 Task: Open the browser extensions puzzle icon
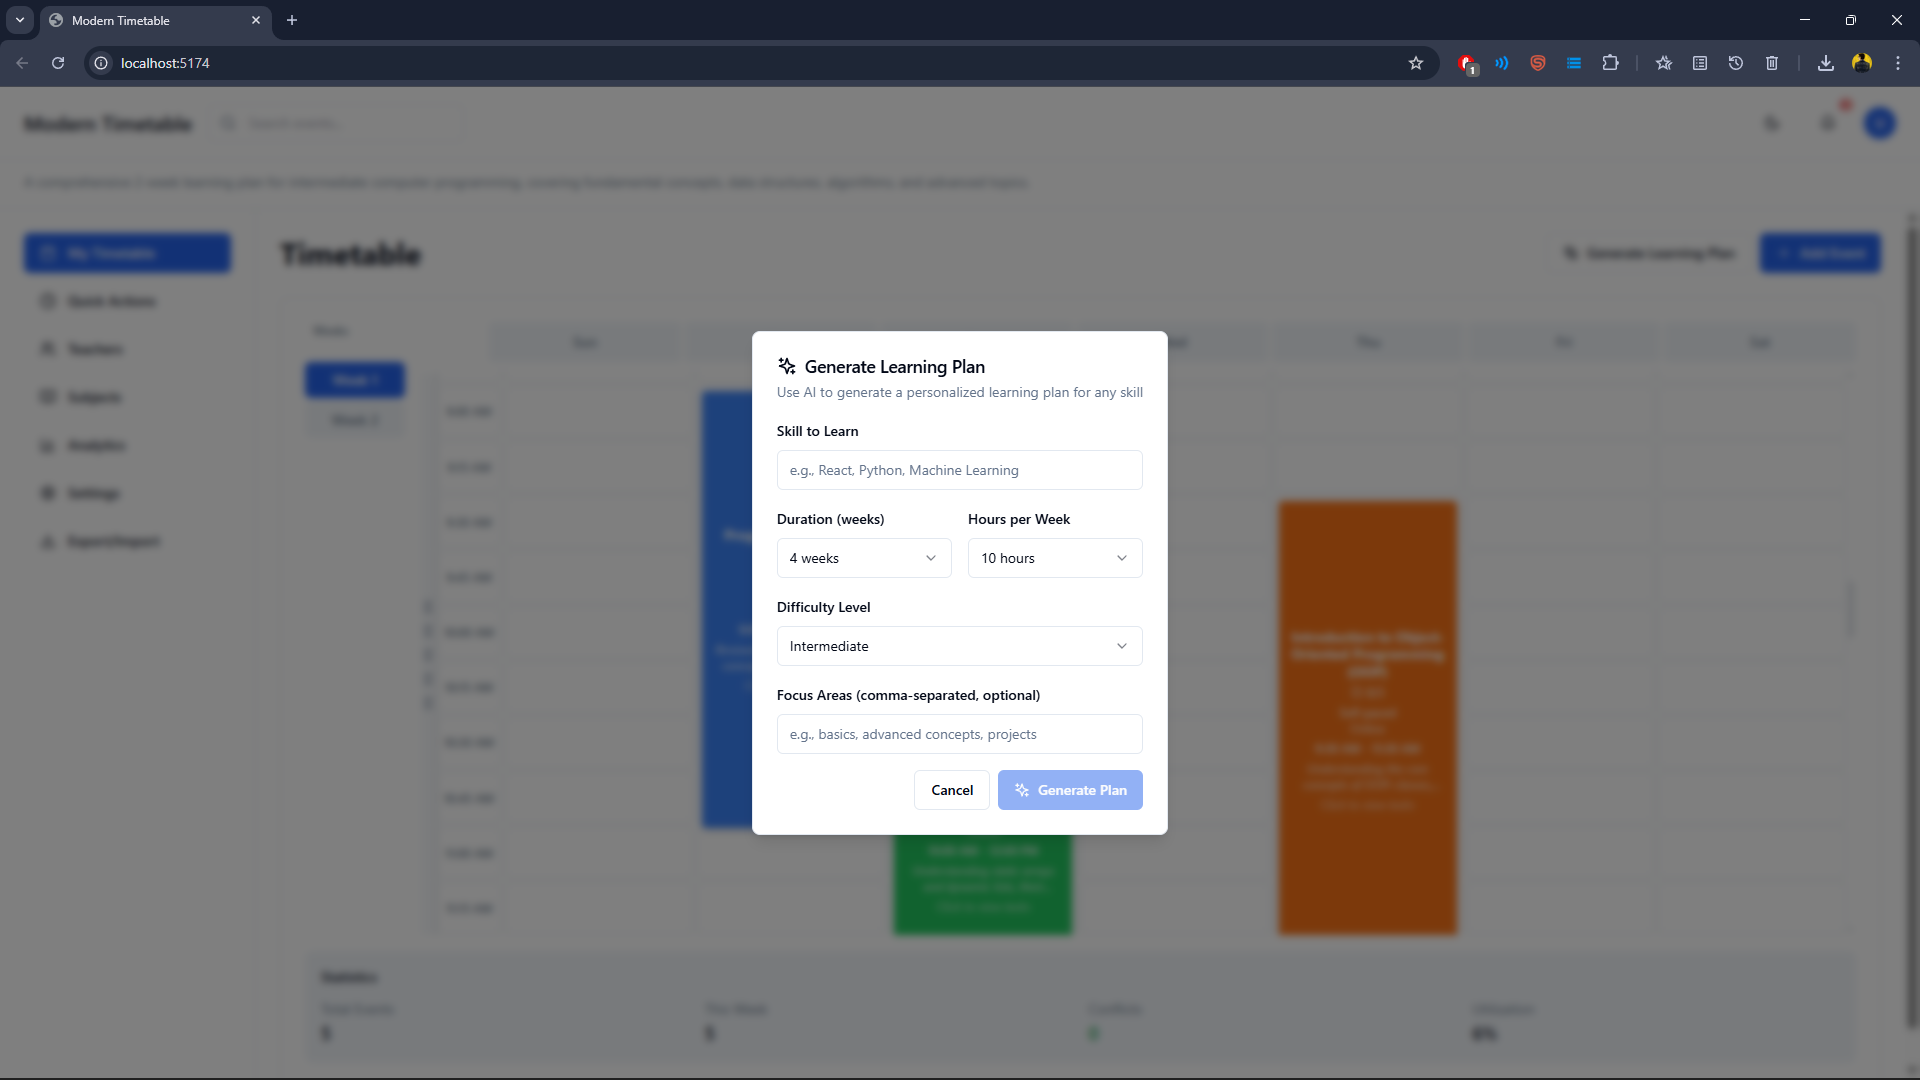1610,63
